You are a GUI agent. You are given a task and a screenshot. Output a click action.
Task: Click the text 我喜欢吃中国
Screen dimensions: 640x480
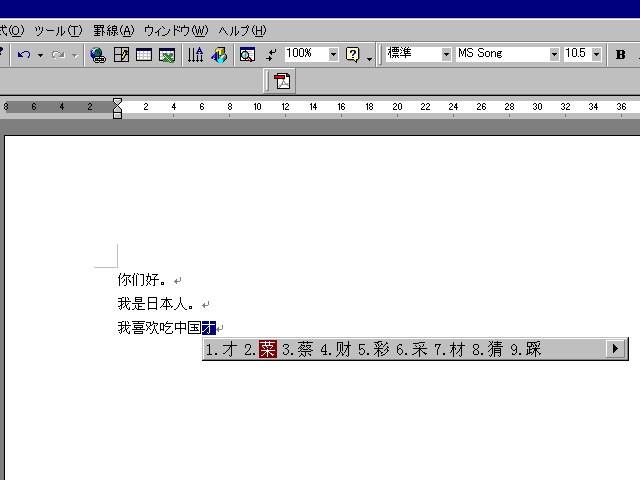(x=159, y=327)
